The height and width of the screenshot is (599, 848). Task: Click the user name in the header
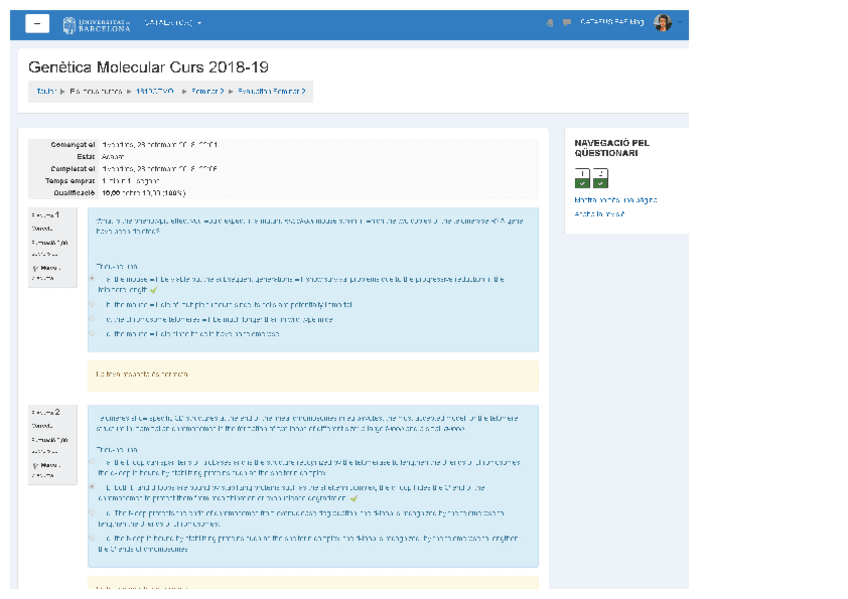click(x=612, y=22)
